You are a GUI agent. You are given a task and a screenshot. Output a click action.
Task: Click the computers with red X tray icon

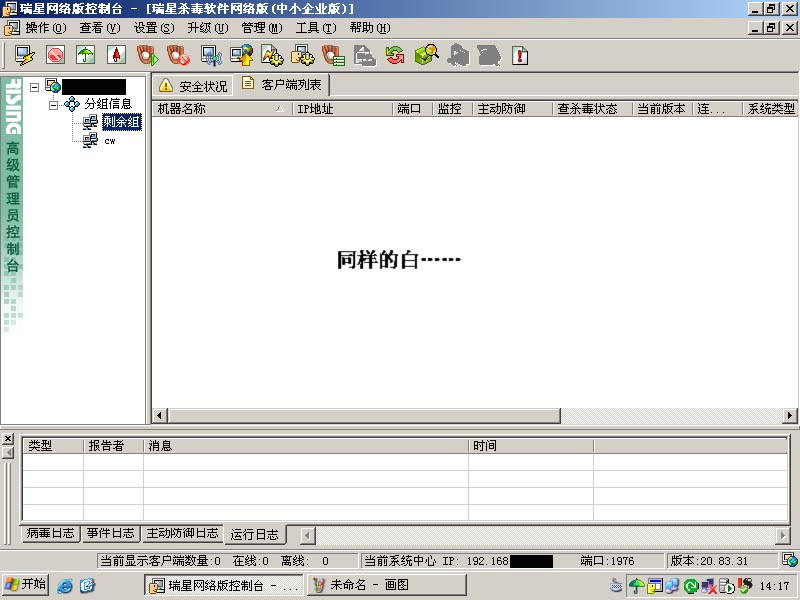point(709,586)
